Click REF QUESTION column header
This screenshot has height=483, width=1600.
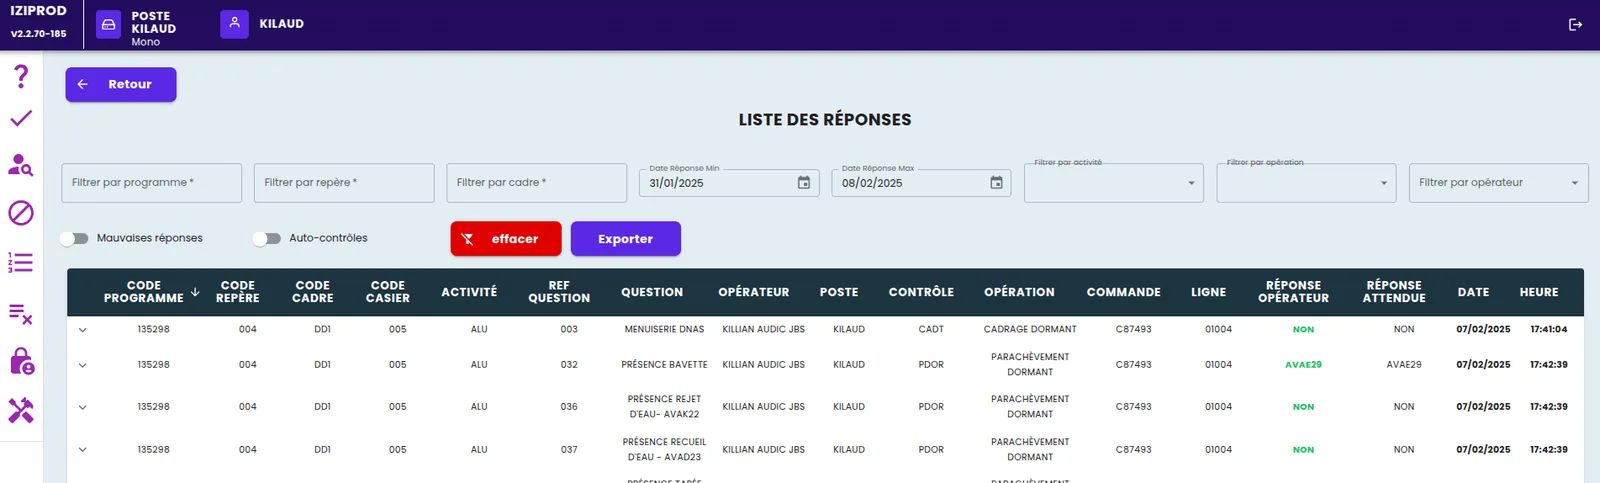pyautogui.click(x=559, y=292)
